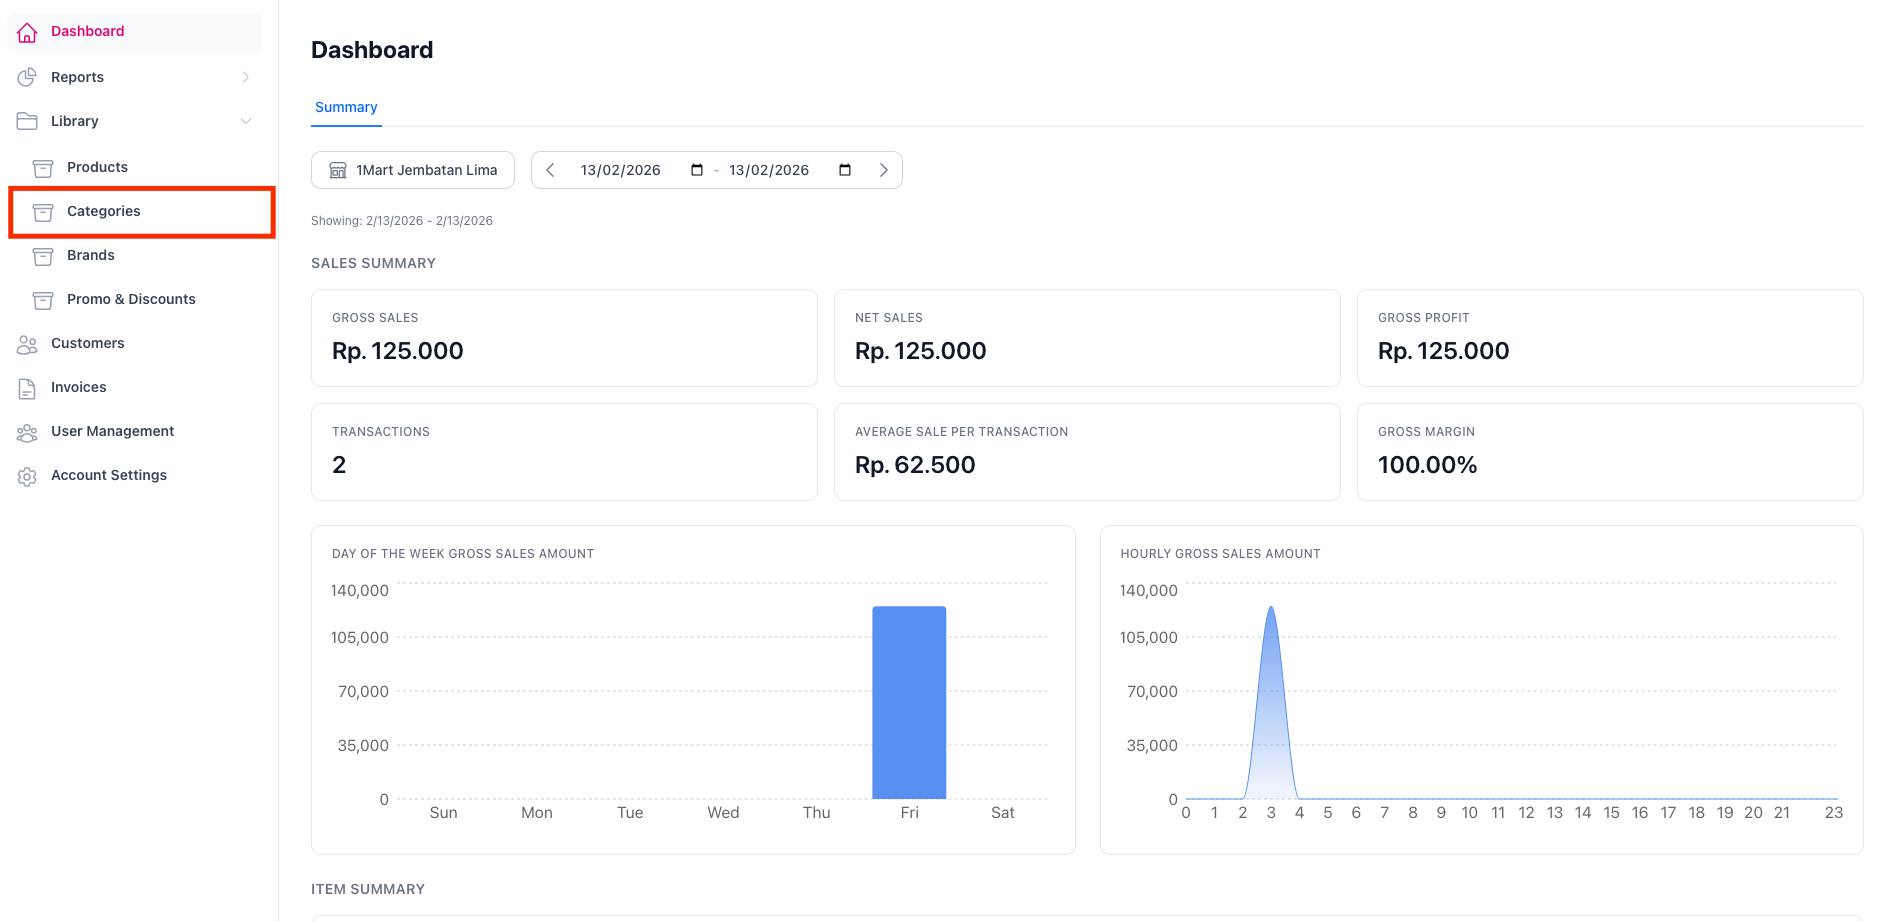Click the Dashboard home icon
1889x921 pixels.
(27, 32)
